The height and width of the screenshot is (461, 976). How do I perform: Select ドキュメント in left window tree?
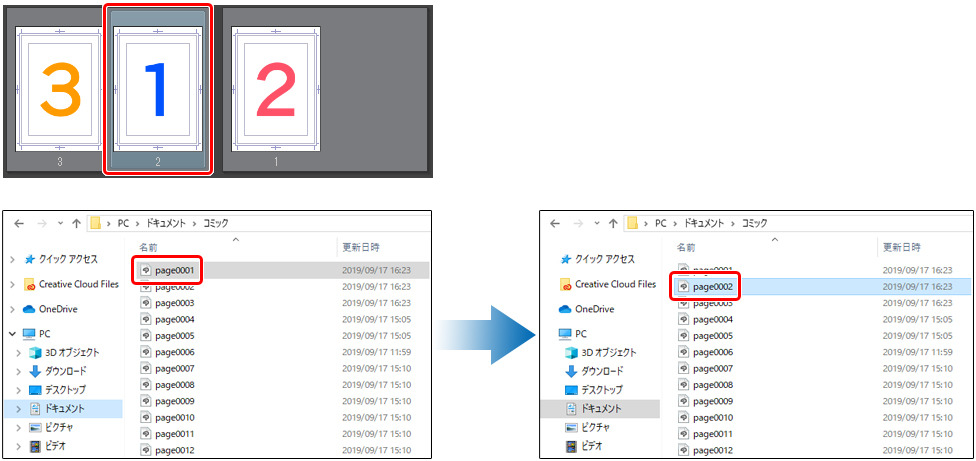pos(65,409)
